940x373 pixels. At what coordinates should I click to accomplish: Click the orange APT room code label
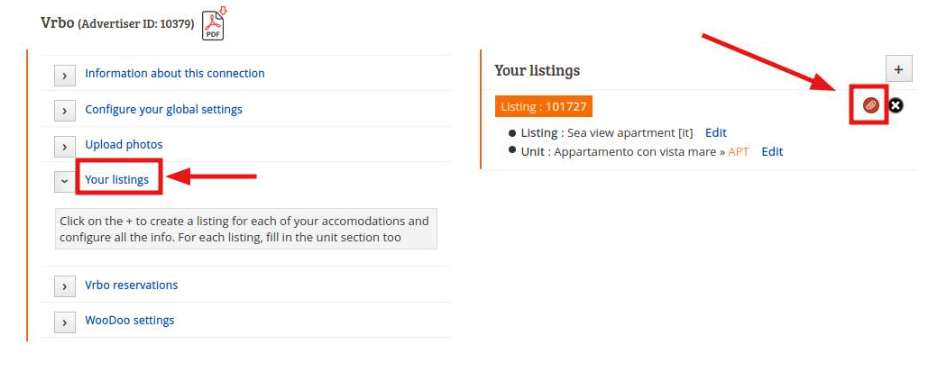click(739, 152)
